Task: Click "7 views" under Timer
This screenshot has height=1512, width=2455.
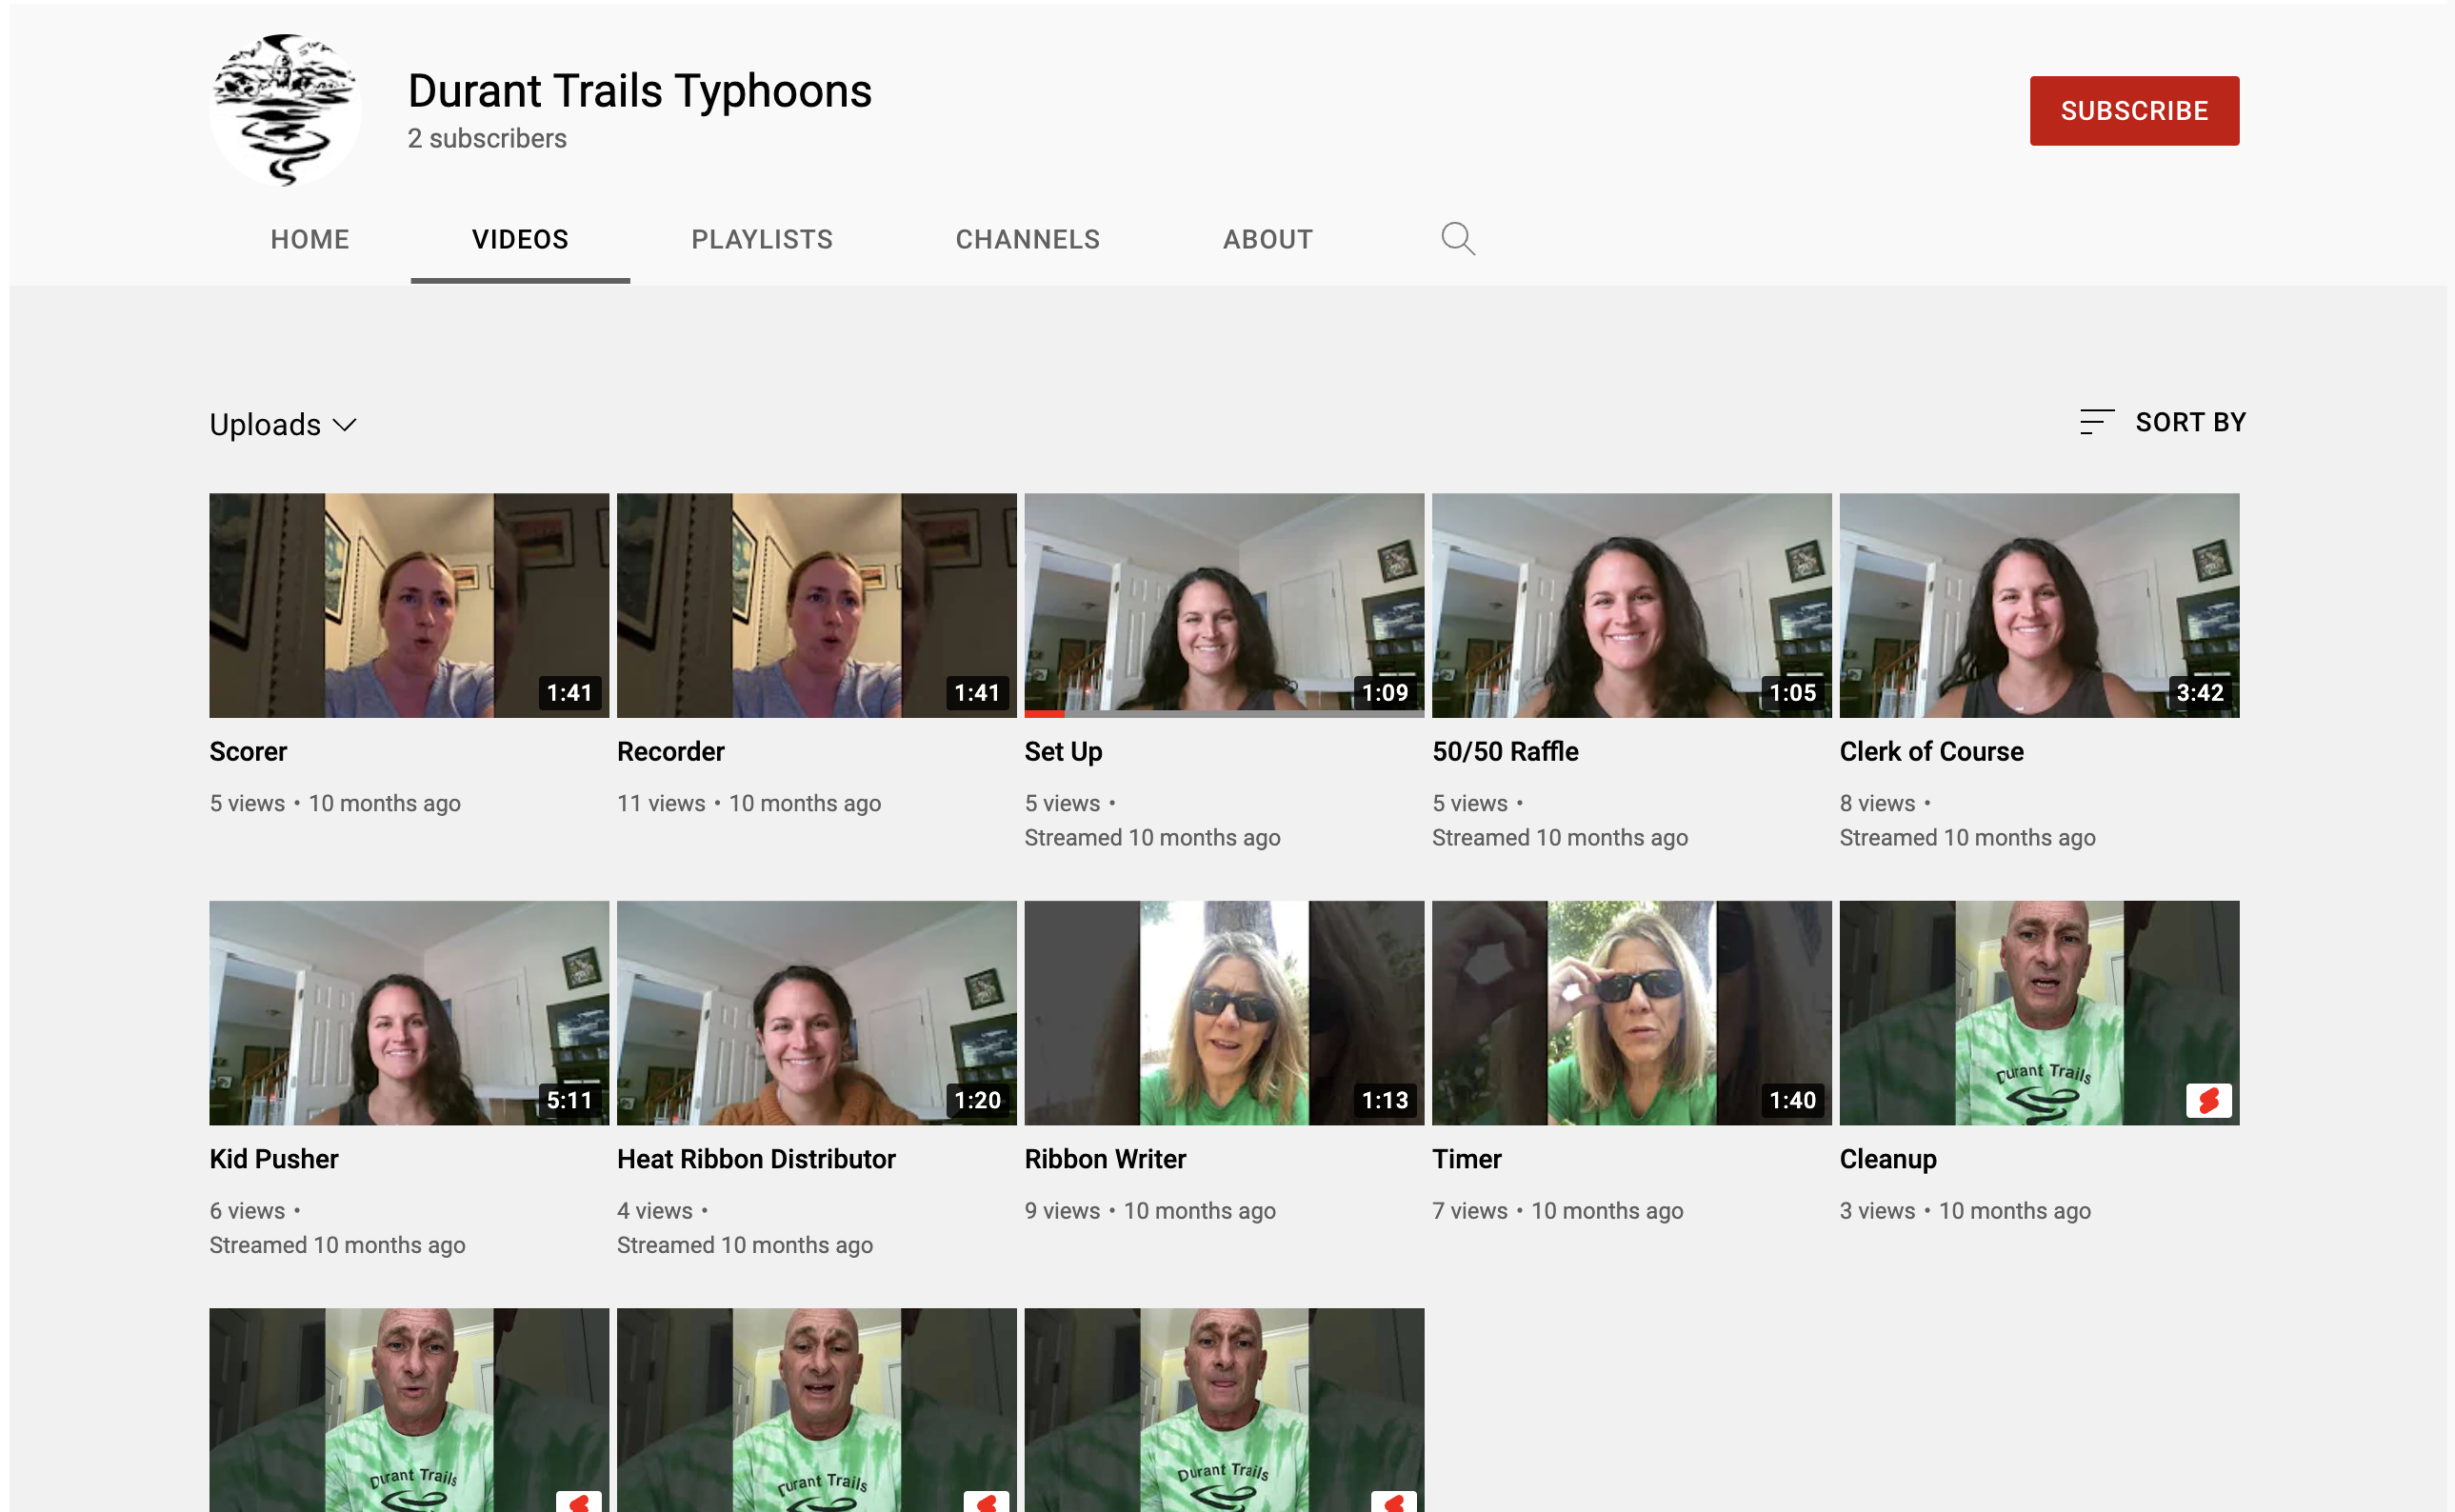Action: [1469, 1211]
